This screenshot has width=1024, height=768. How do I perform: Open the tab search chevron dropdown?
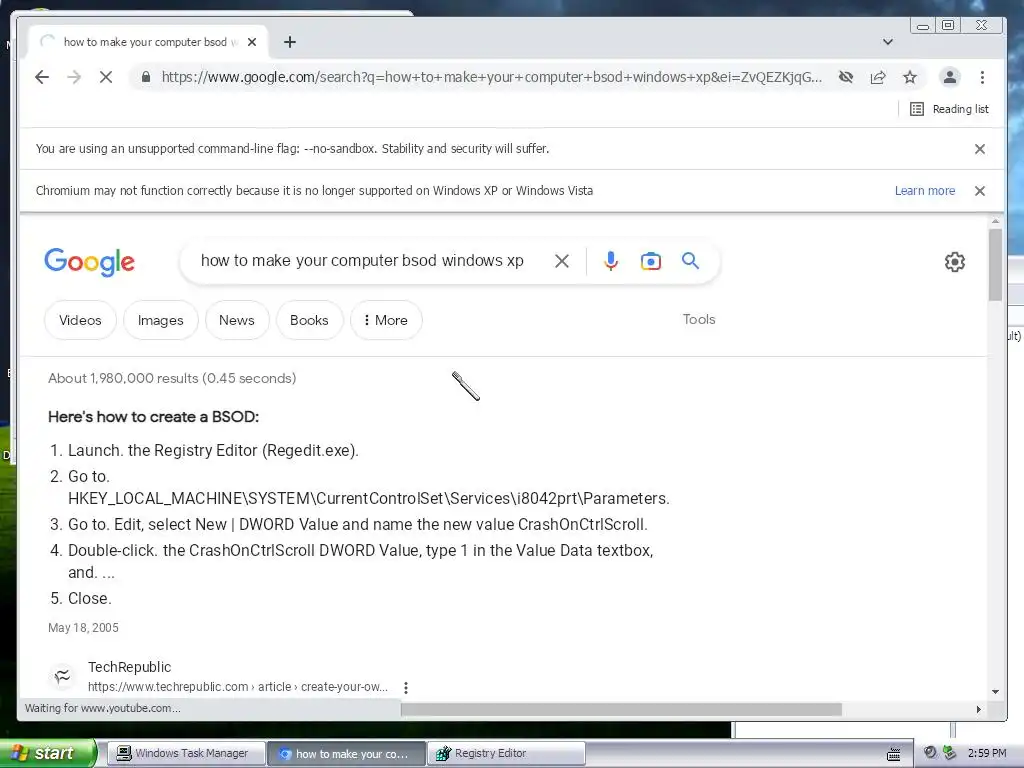pos(888,42)
